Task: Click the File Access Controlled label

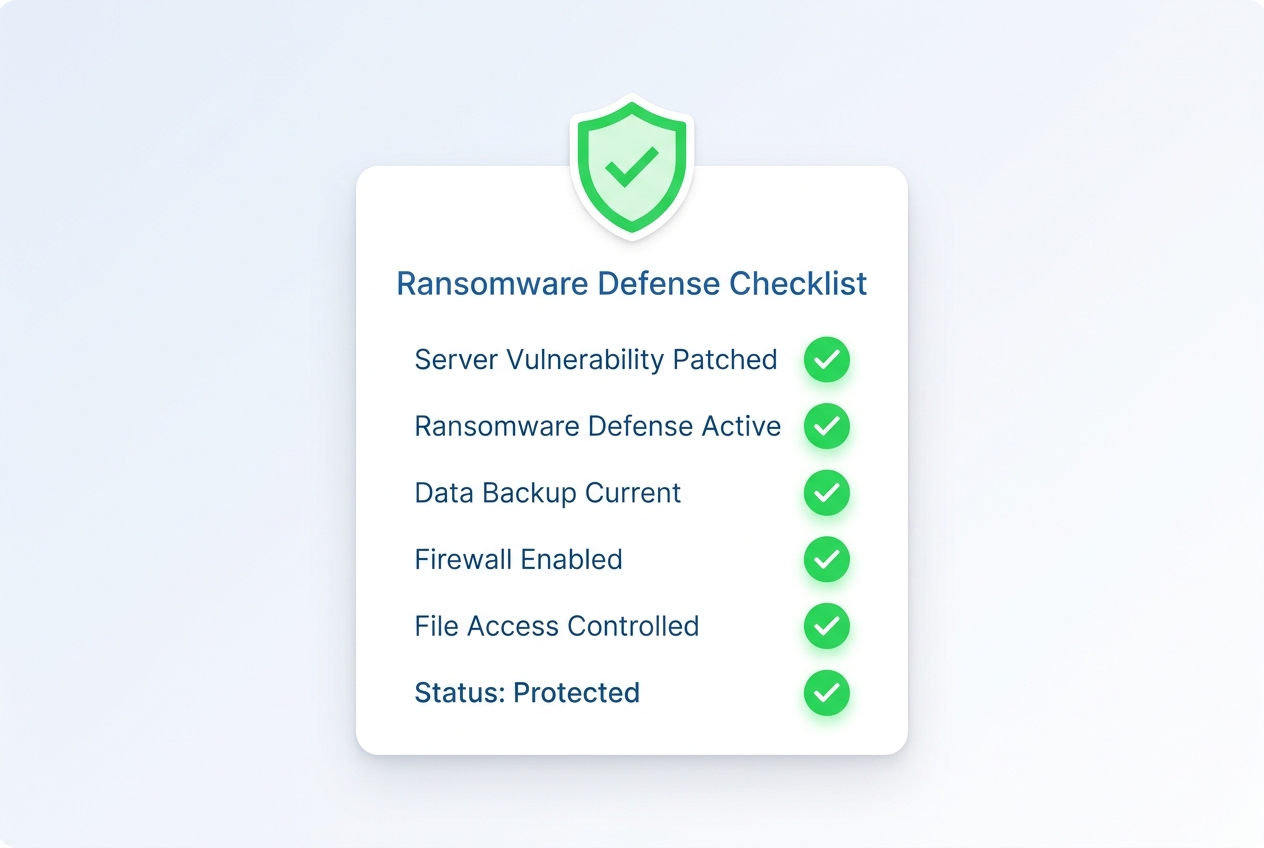Action: pyautogui.click(x=557, y=626)
